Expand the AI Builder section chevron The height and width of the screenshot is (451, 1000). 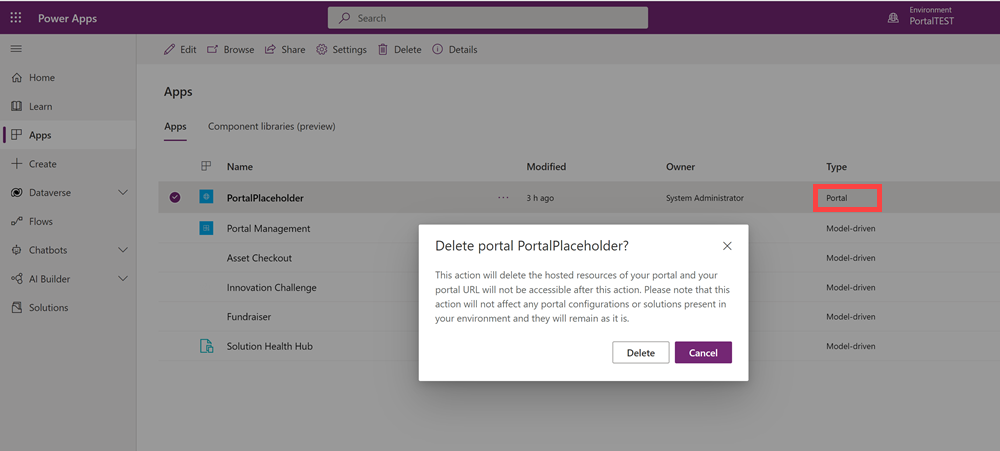pos(124,279)
